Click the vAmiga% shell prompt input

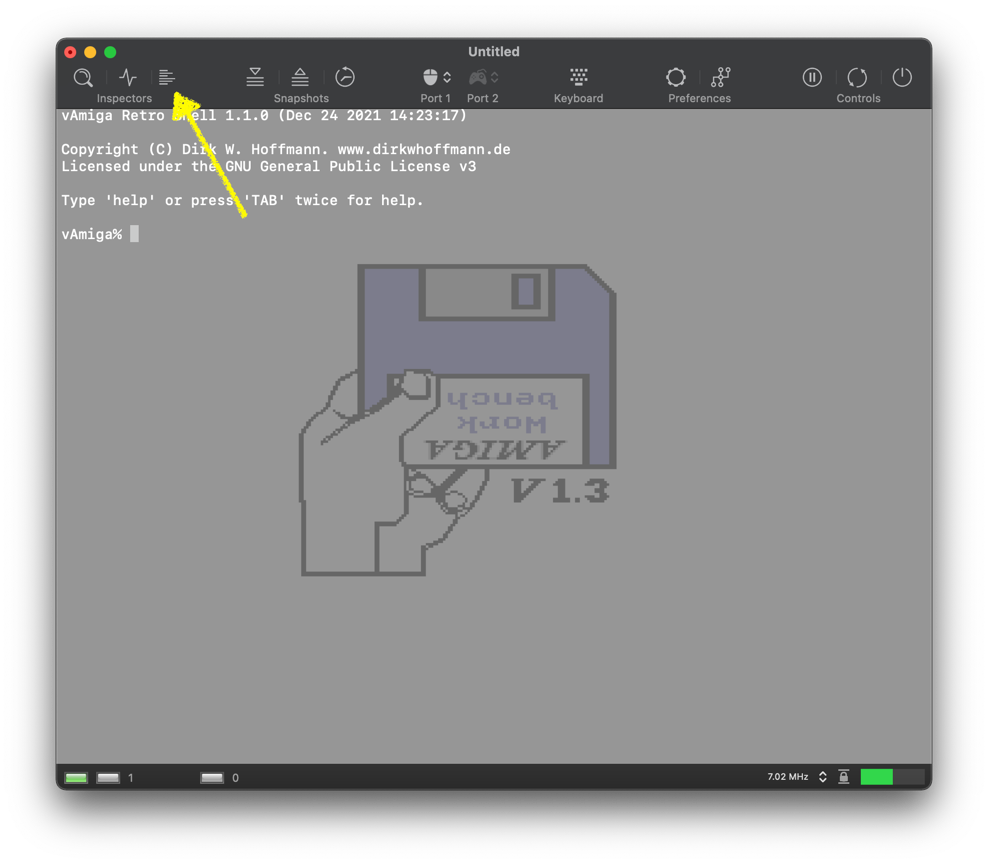134,234
